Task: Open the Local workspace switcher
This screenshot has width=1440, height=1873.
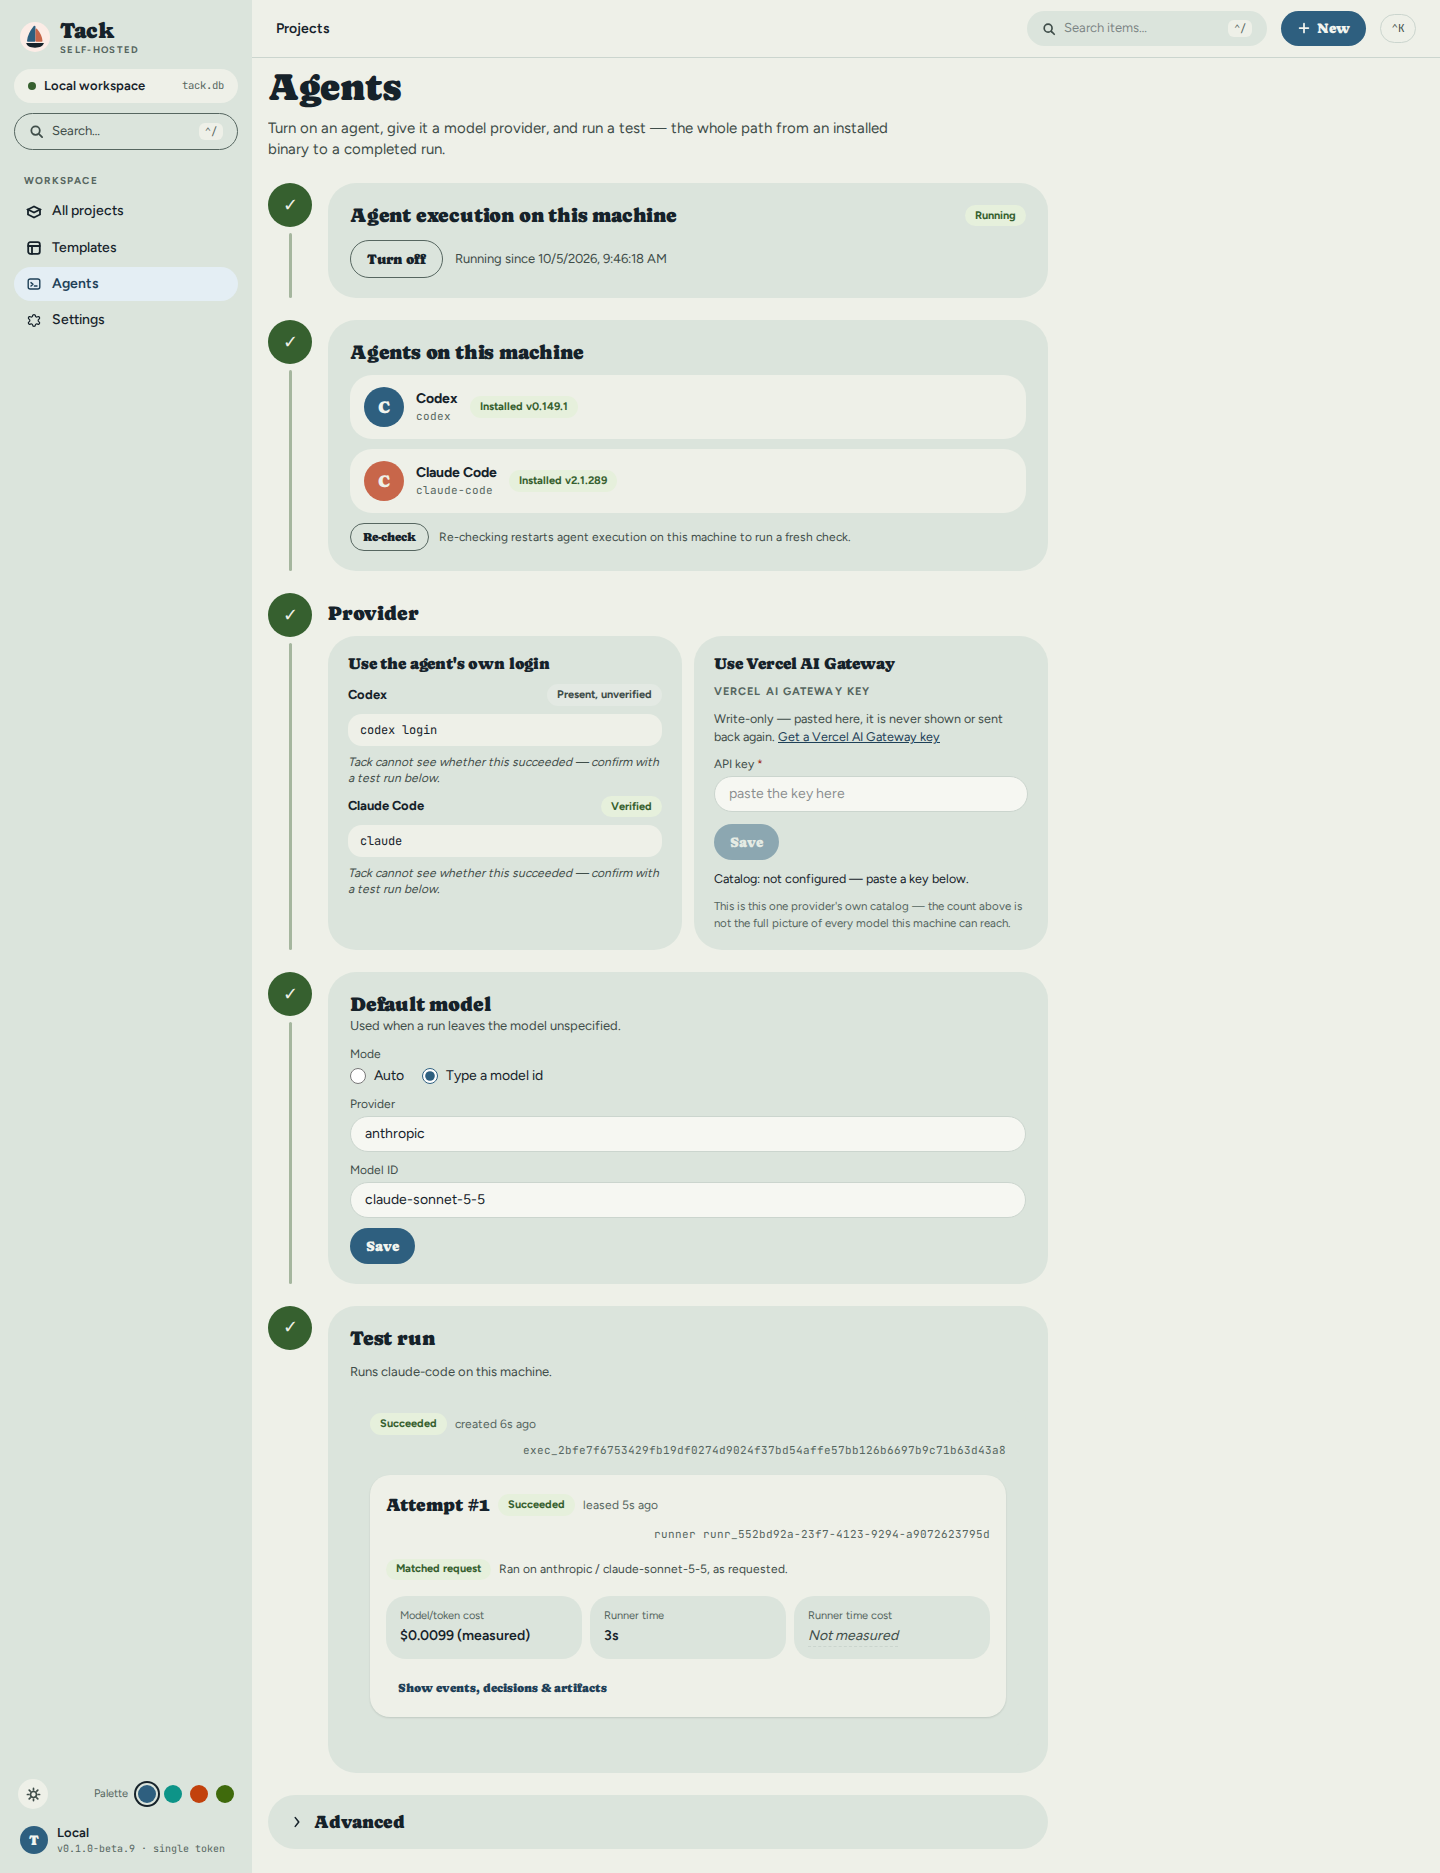Action: 126,86
